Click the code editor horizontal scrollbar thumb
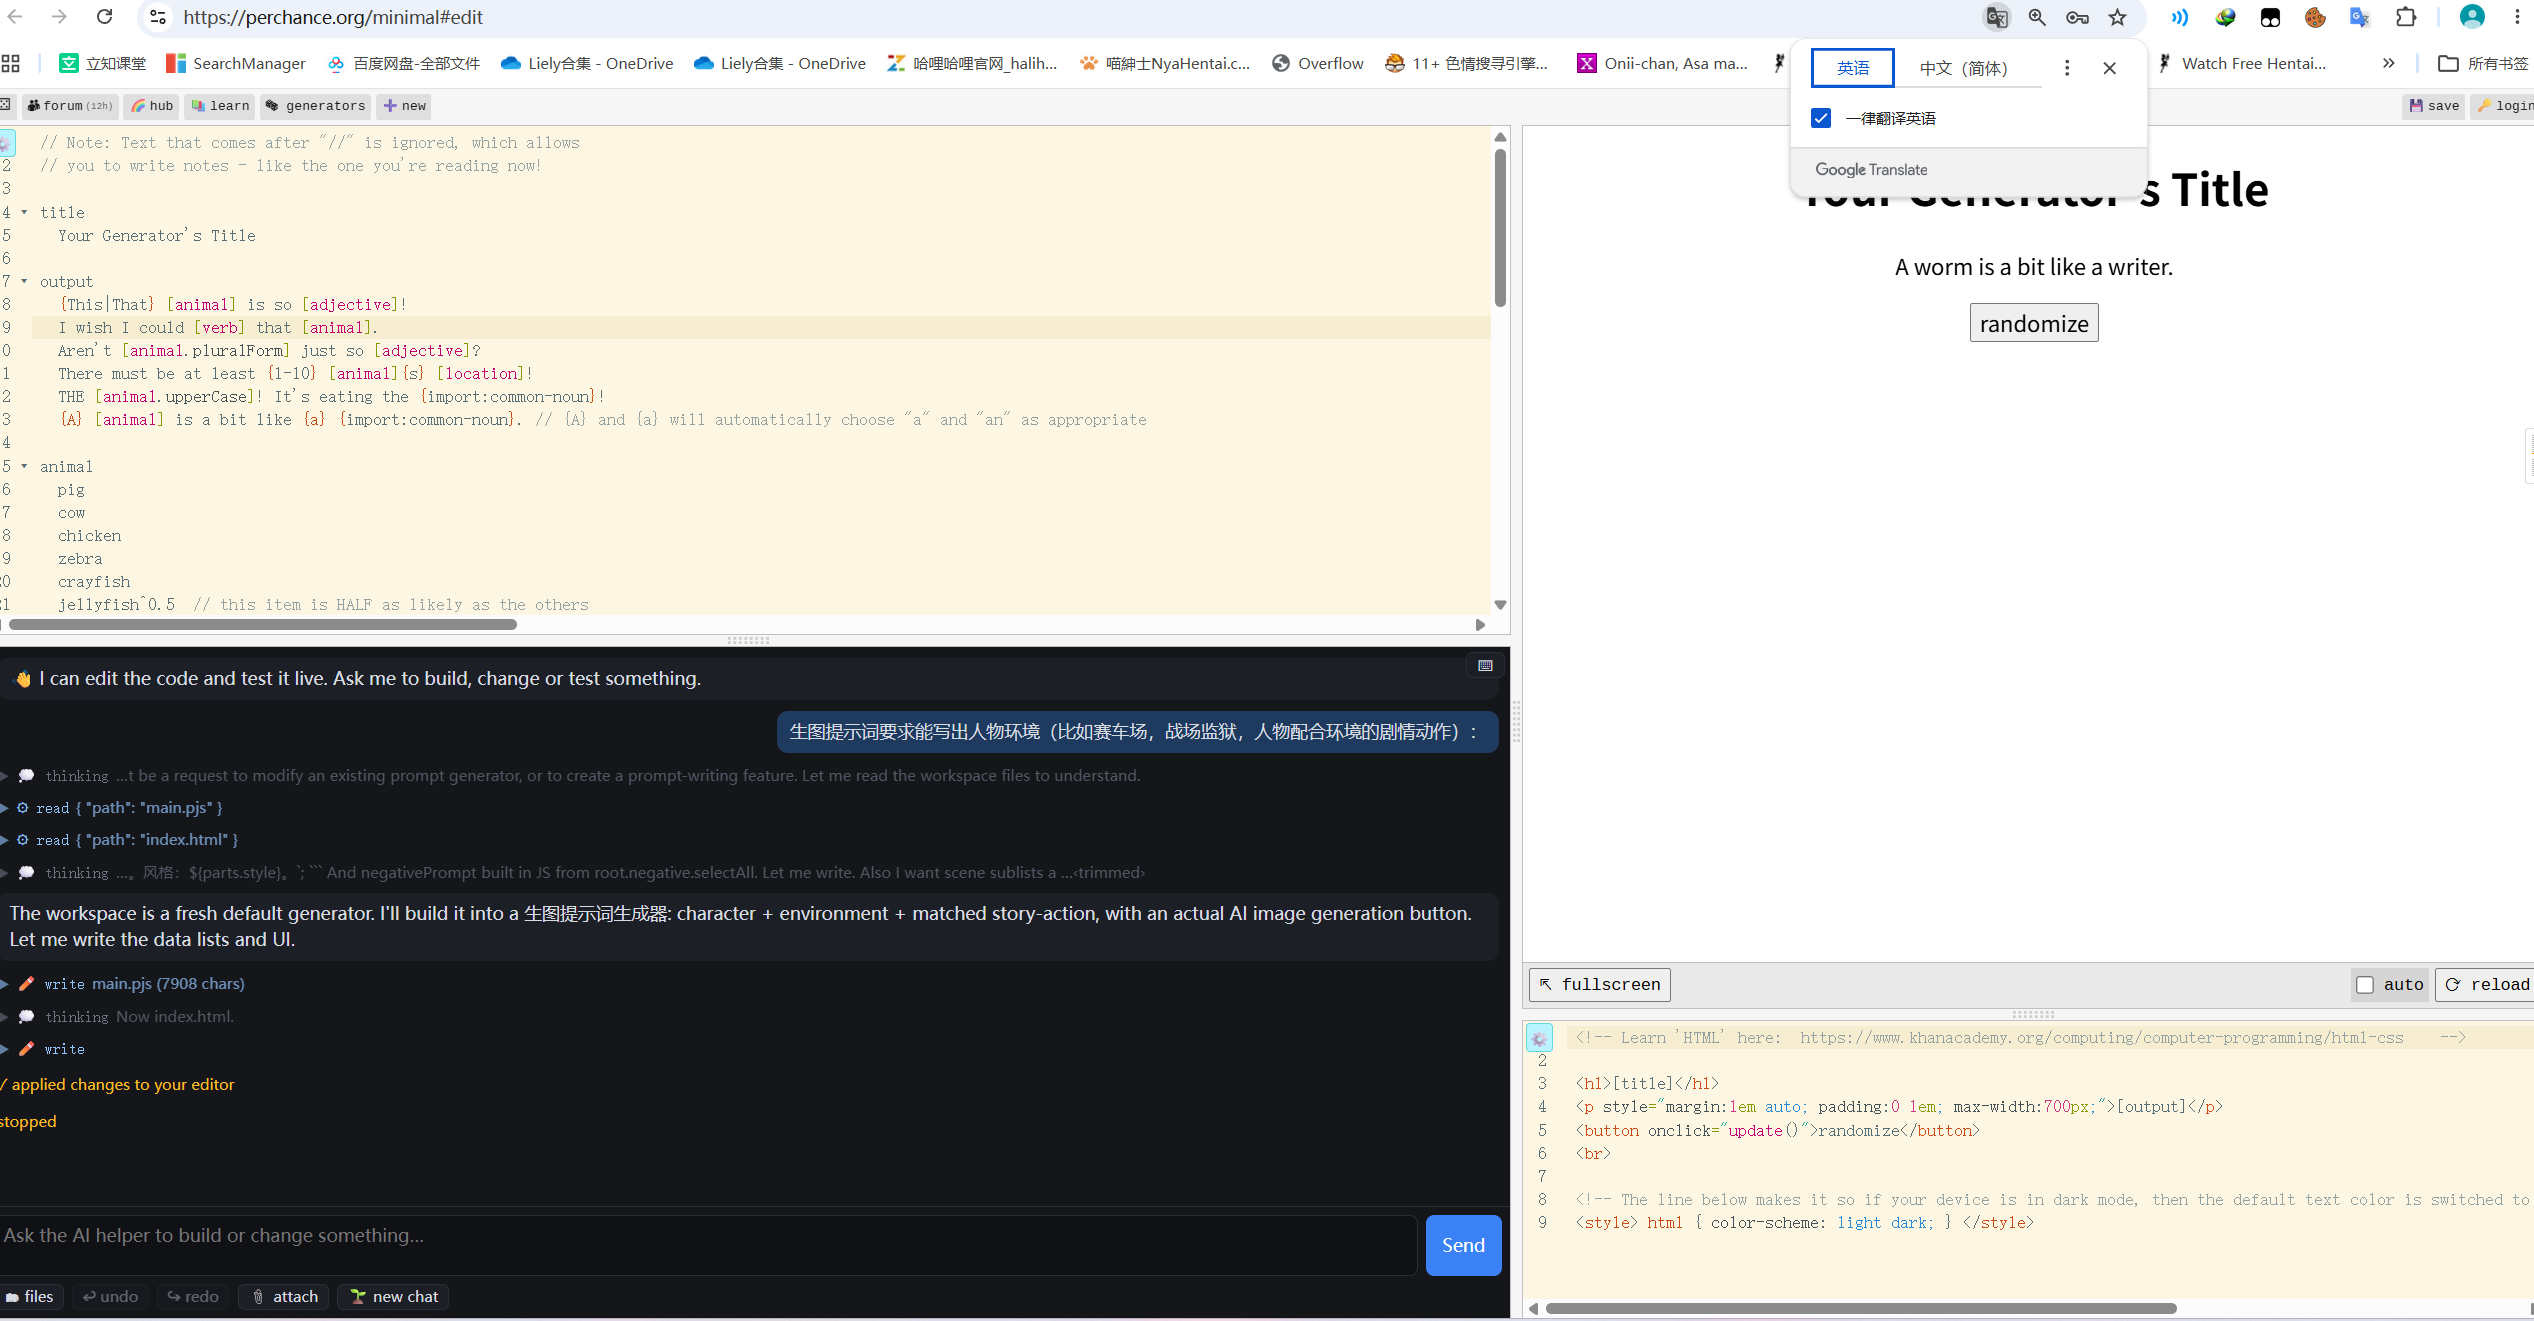2534x1321 pixels. click(262, 625)
